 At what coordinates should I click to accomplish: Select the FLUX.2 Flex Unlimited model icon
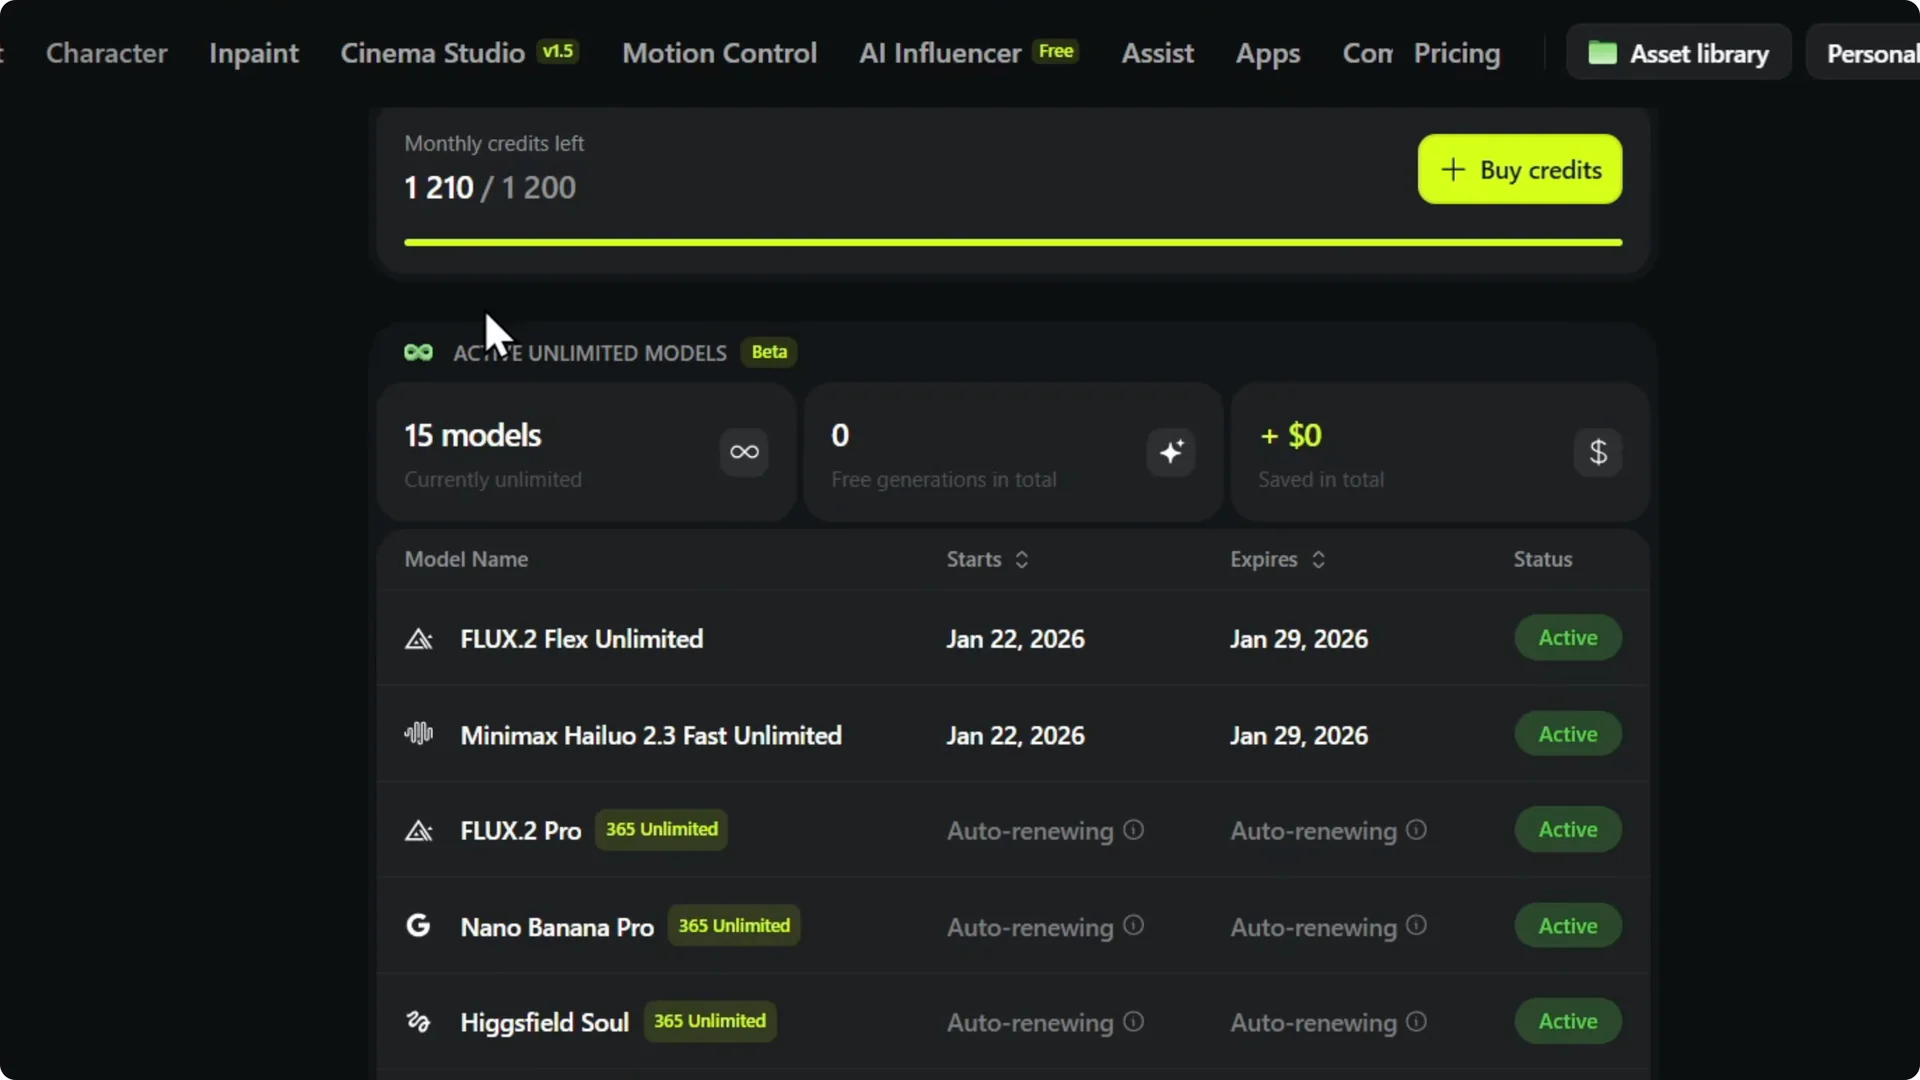pos(419,639)
